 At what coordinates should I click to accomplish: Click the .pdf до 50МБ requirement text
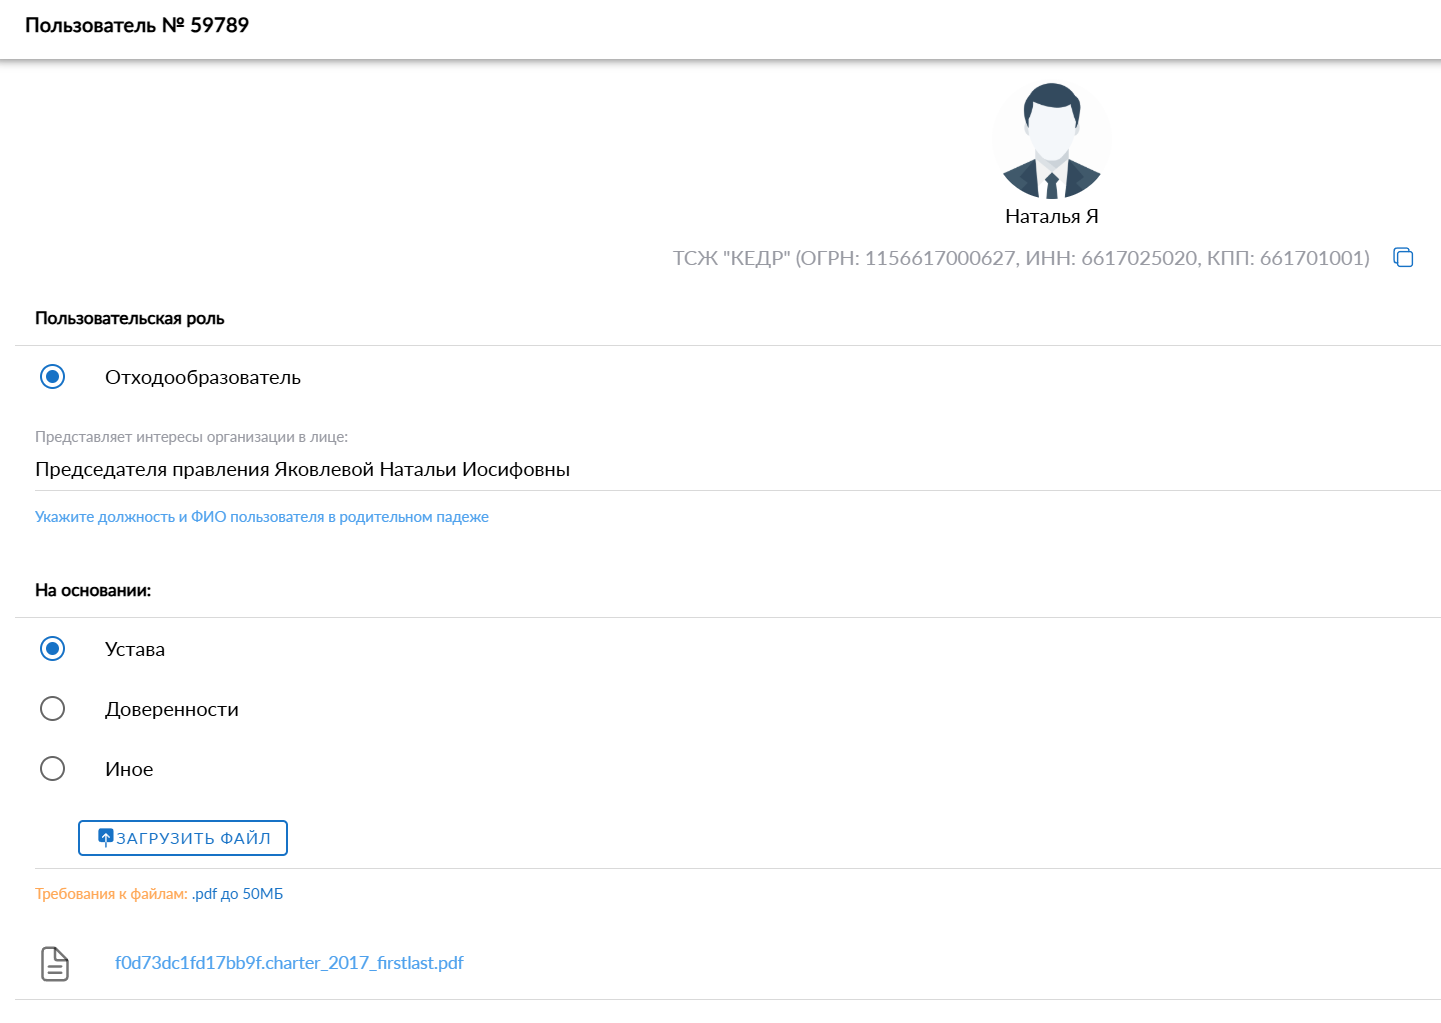238,894
